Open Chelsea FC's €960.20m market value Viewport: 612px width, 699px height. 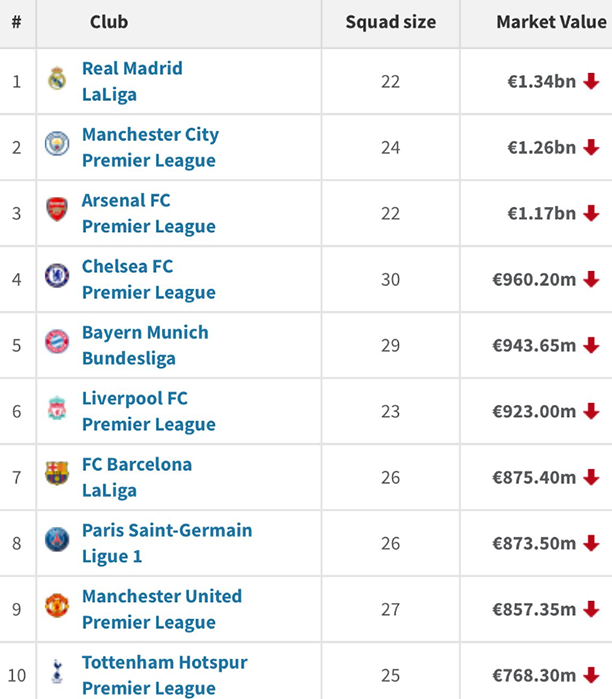coord(534,279)
